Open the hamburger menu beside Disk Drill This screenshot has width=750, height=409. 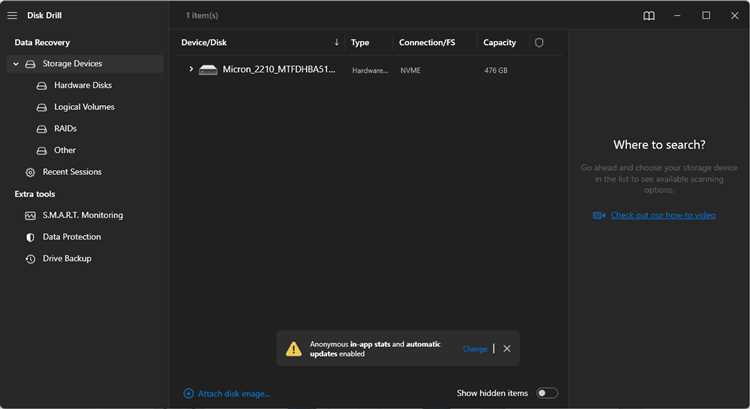point(12,16)
